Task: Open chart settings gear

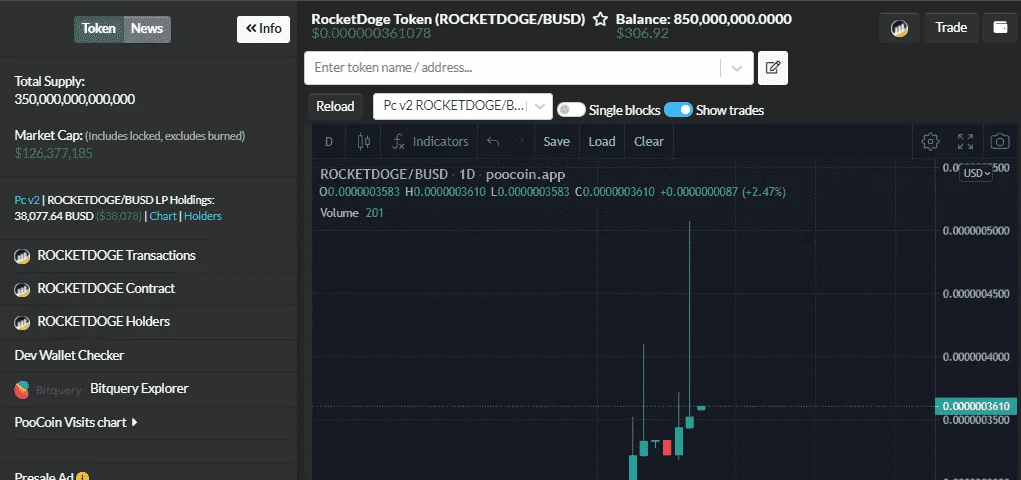Action: 930,141
